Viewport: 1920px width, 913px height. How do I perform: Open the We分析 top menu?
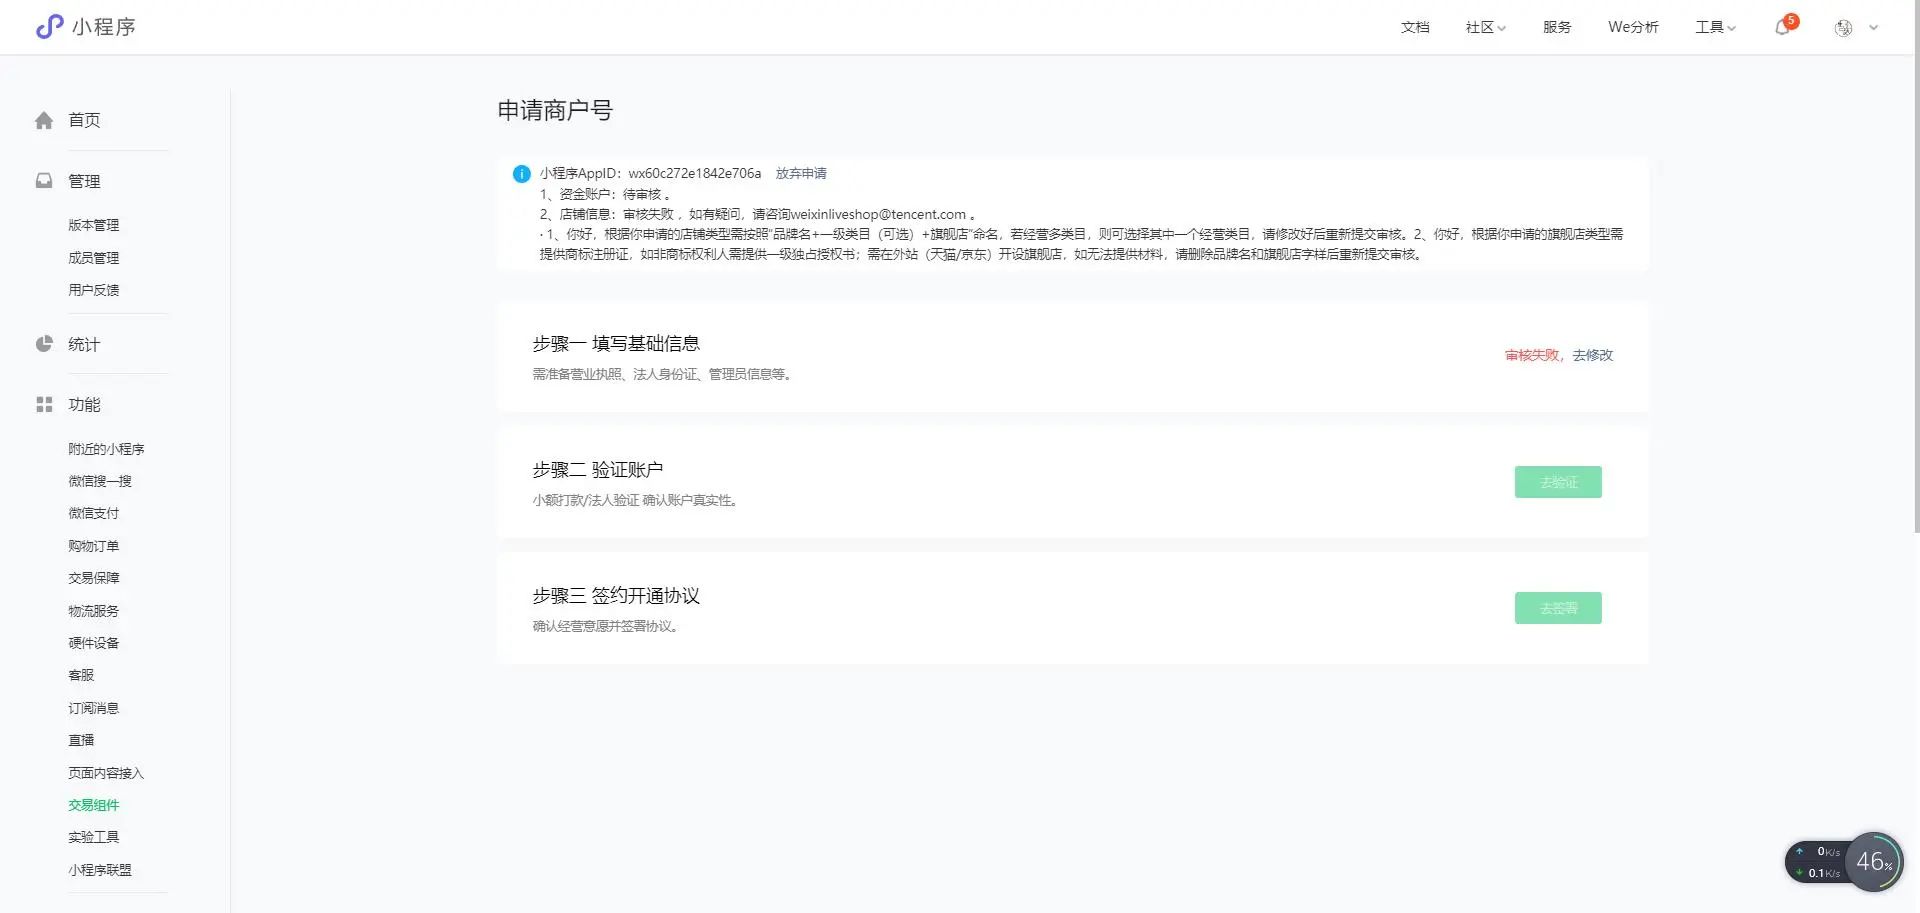(1633, 27)
